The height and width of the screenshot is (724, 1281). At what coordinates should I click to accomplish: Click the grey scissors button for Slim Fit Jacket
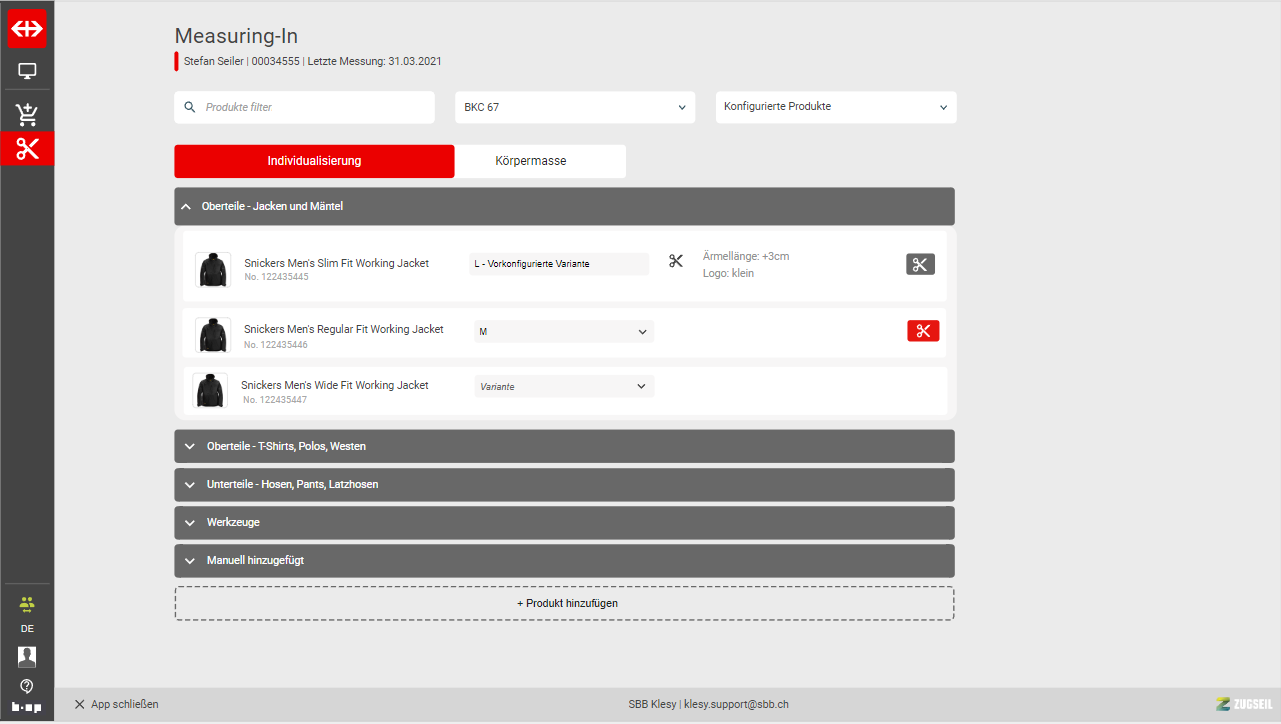[920, 264]
